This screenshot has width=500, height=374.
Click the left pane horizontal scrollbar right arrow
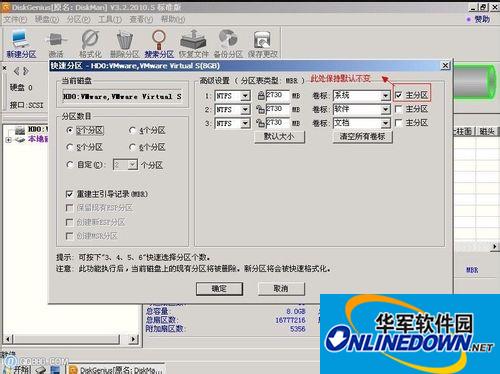click(x=133, y=339)
